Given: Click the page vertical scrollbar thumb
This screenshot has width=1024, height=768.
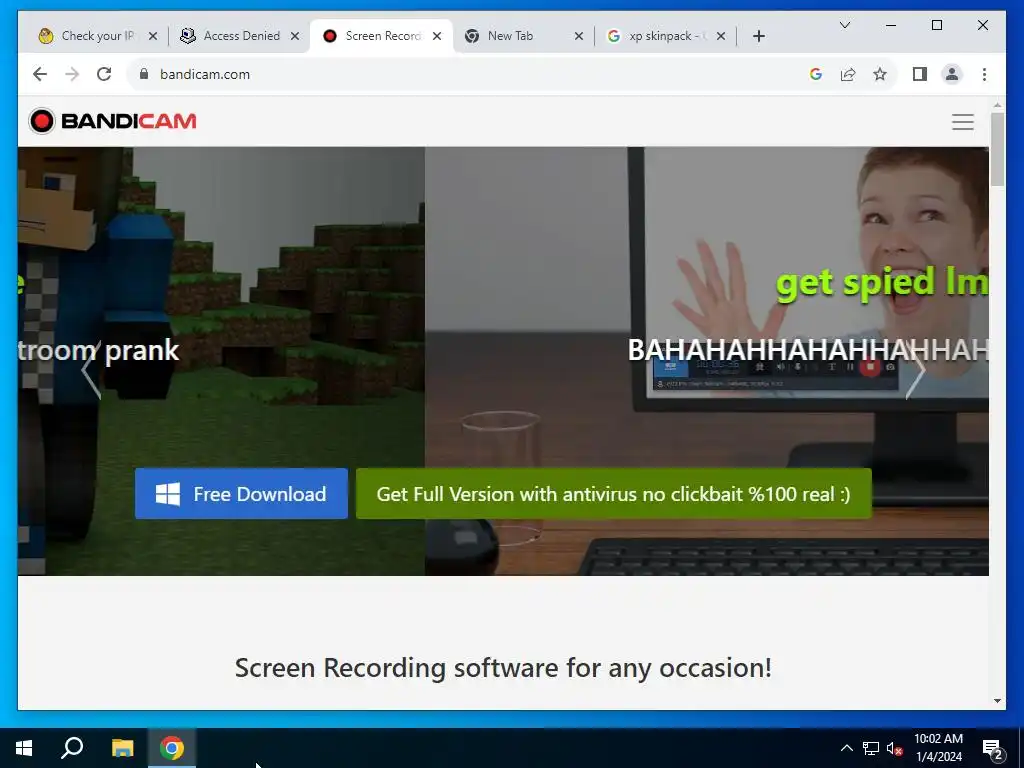Looking at the screenshot, I should pos(997,149).
